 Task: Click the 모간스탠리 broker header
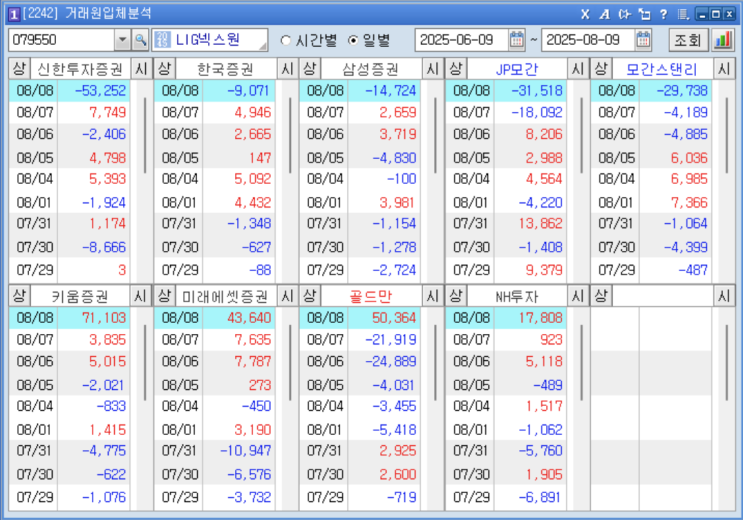(x=662, y=69)
